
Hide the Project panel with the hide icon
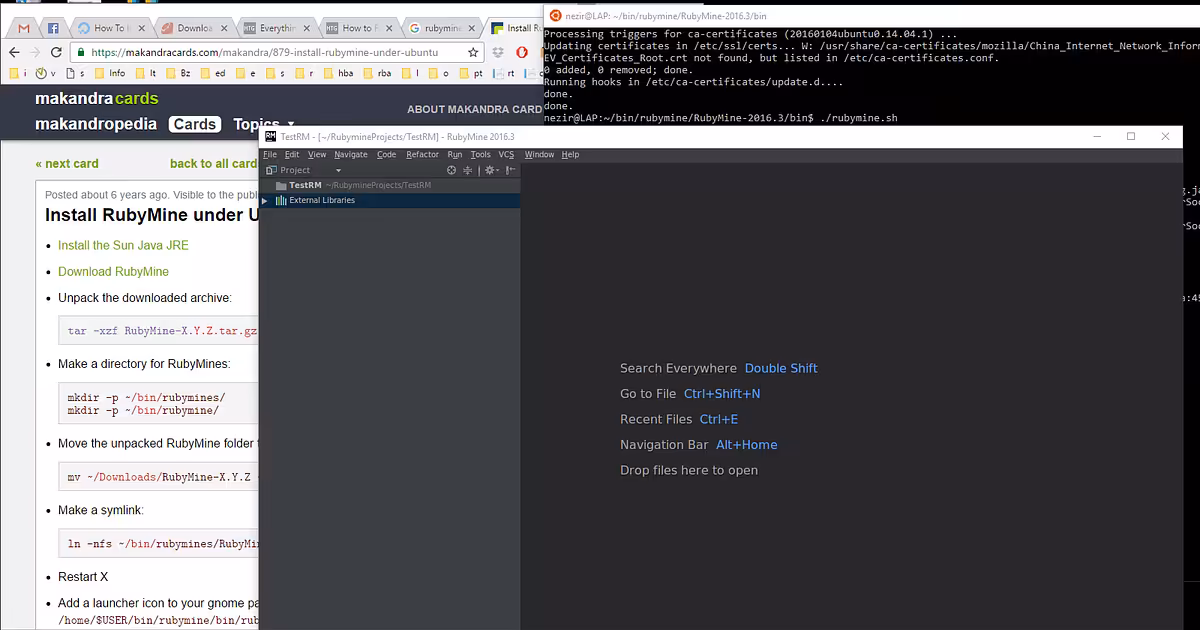510,170
